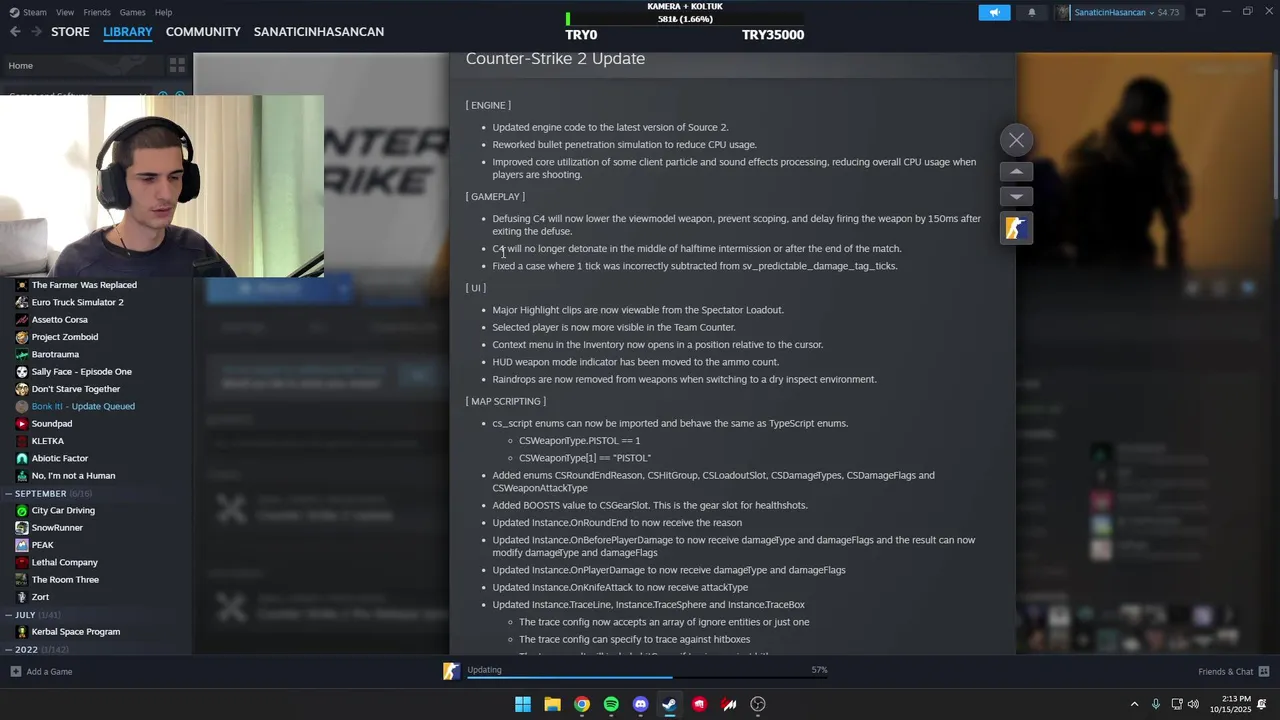Open OBS Studio from taskbar
1280x720 pixels.
(758, 704)
